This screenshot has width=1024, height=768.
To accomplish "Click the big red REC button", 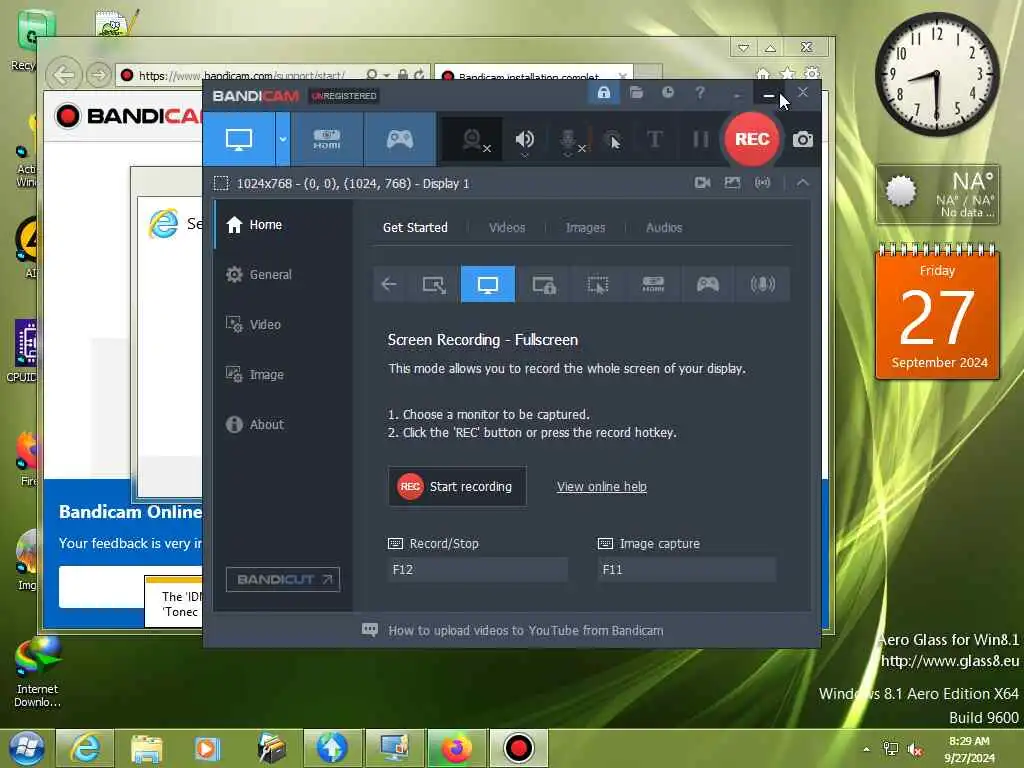I will (x=752, y=139).
